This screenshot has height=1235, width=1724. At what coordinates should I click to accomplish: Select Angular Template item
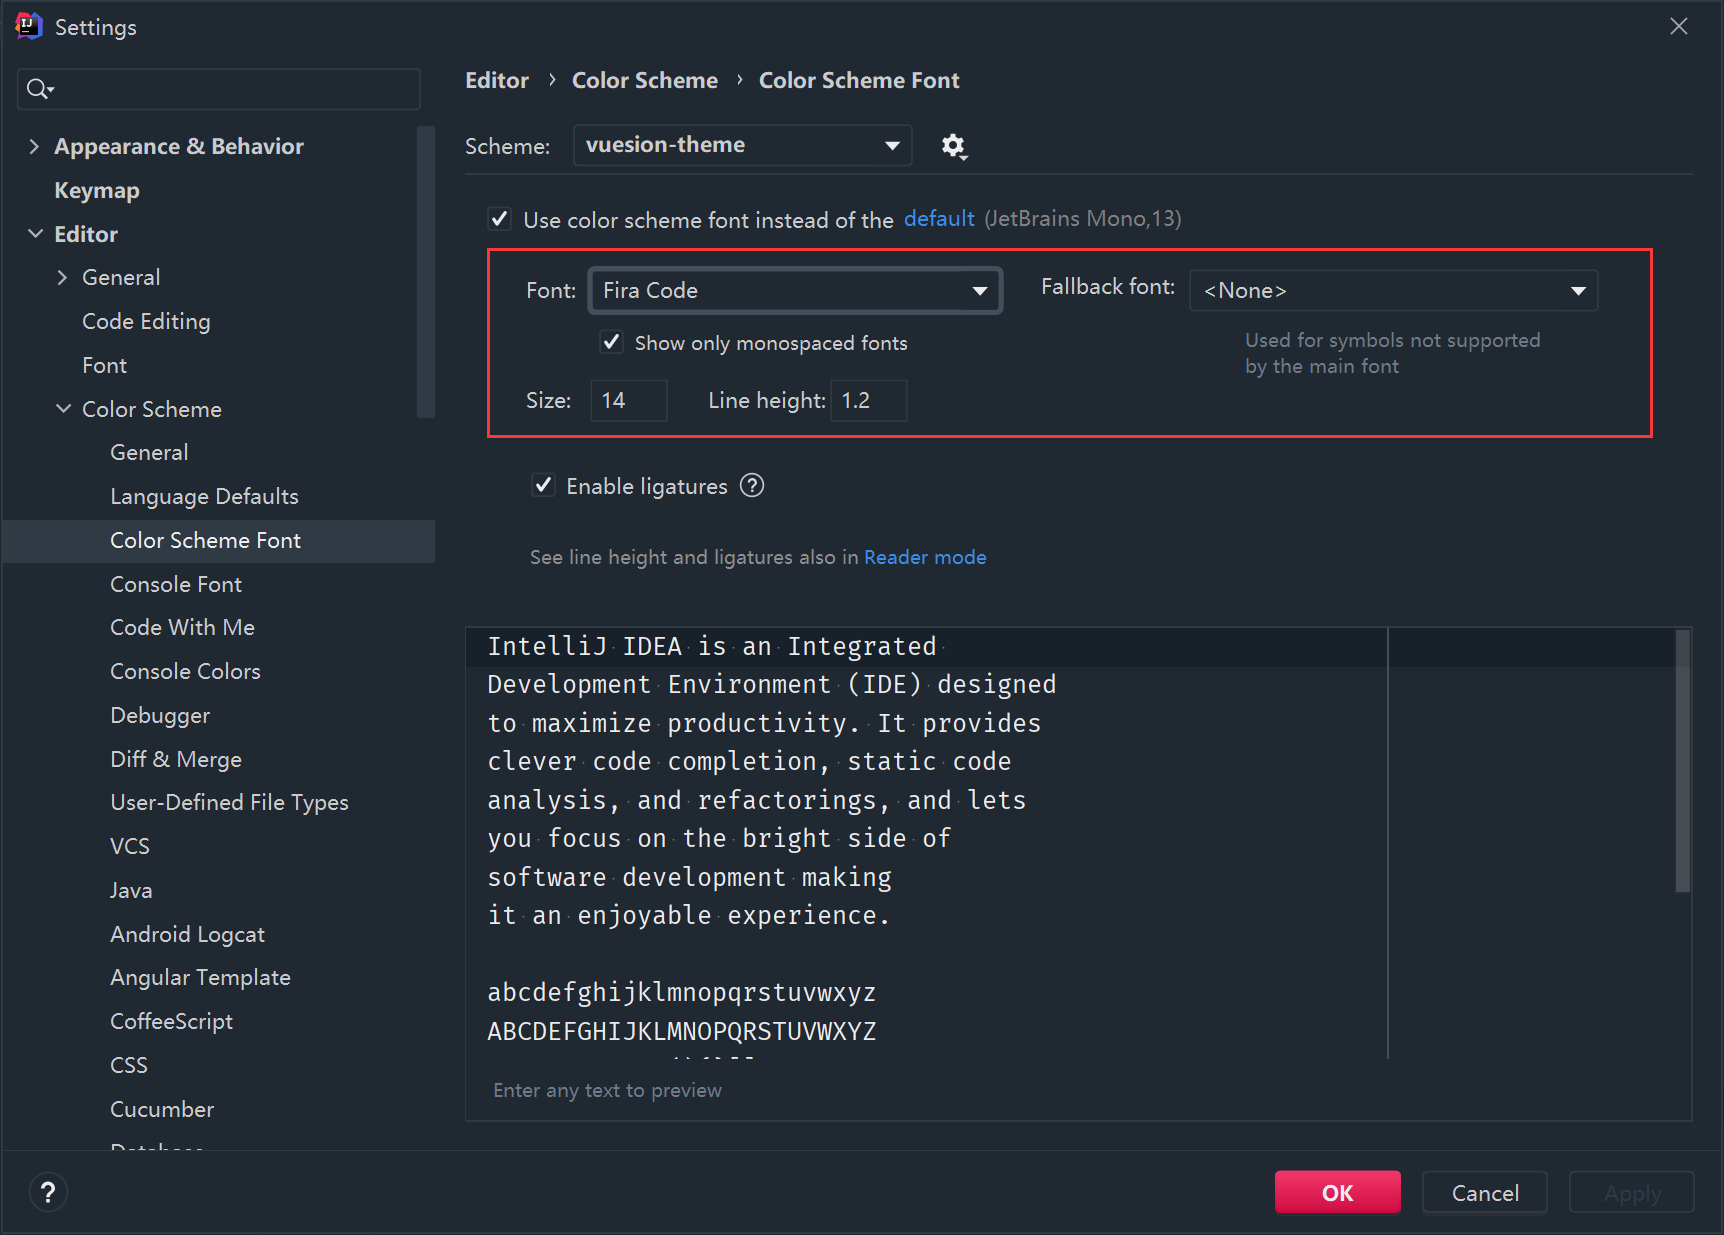point(200,977)
